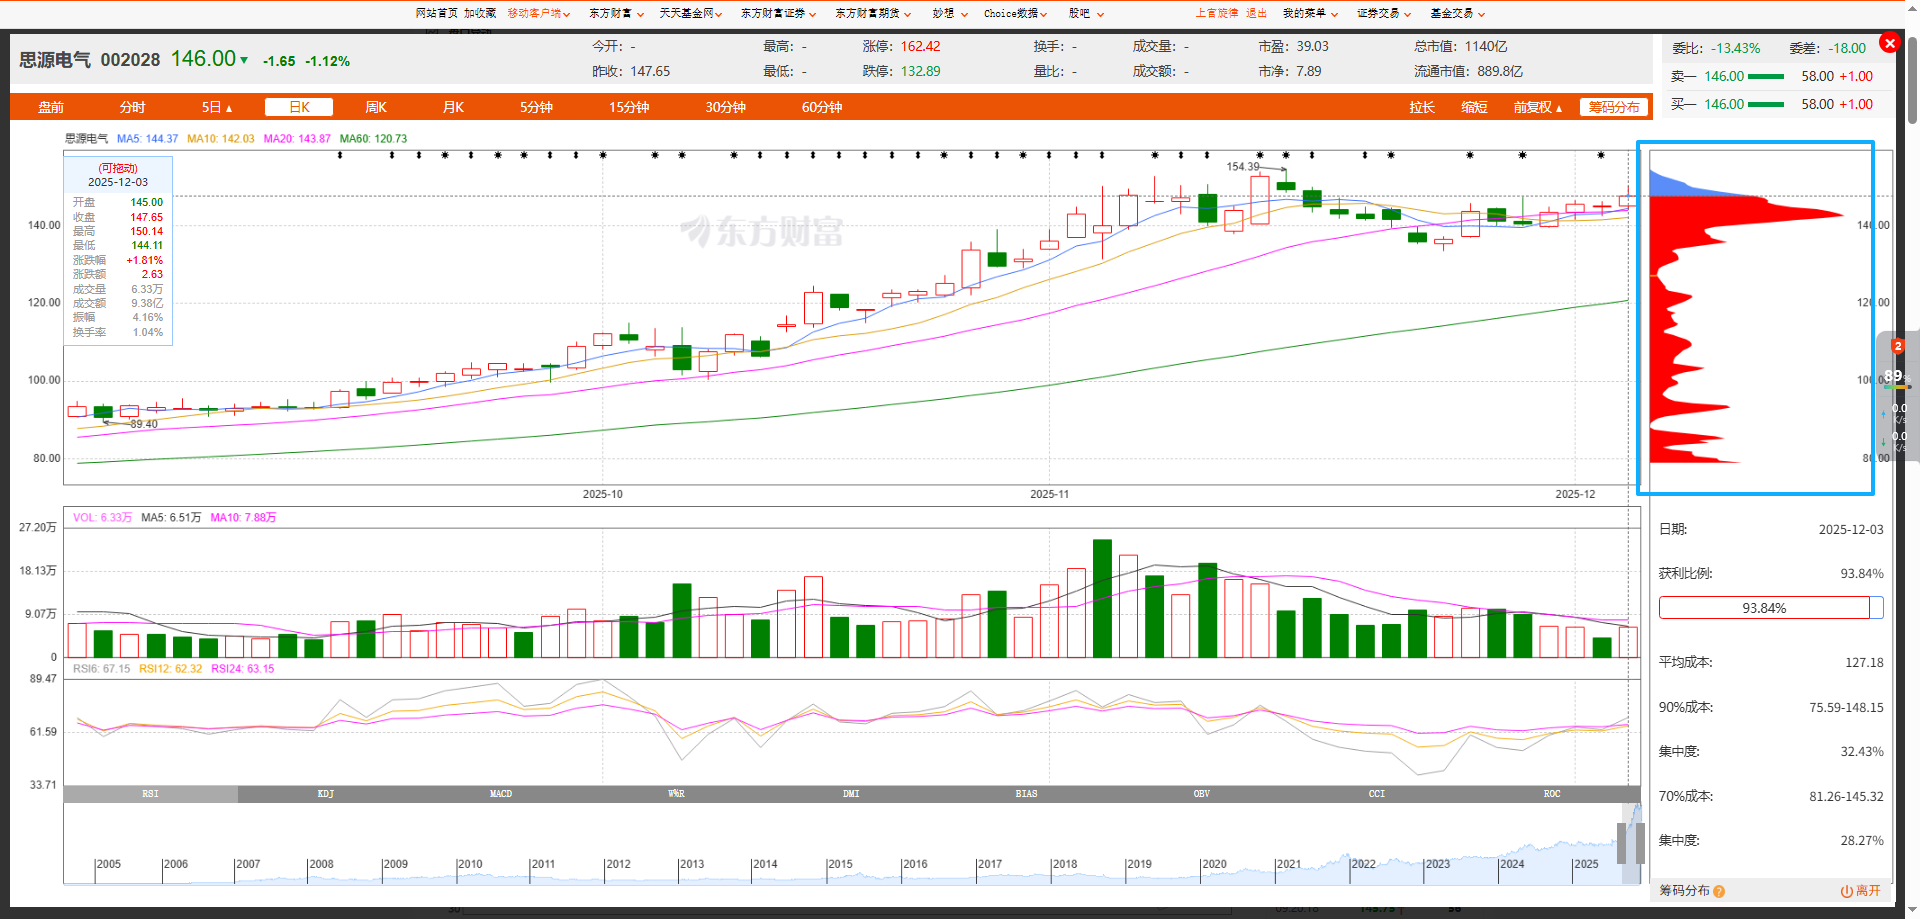Click the timeline range selector handle near 2025
The height and width of the screenshot is (919, 1920).
coord(1622,843)
